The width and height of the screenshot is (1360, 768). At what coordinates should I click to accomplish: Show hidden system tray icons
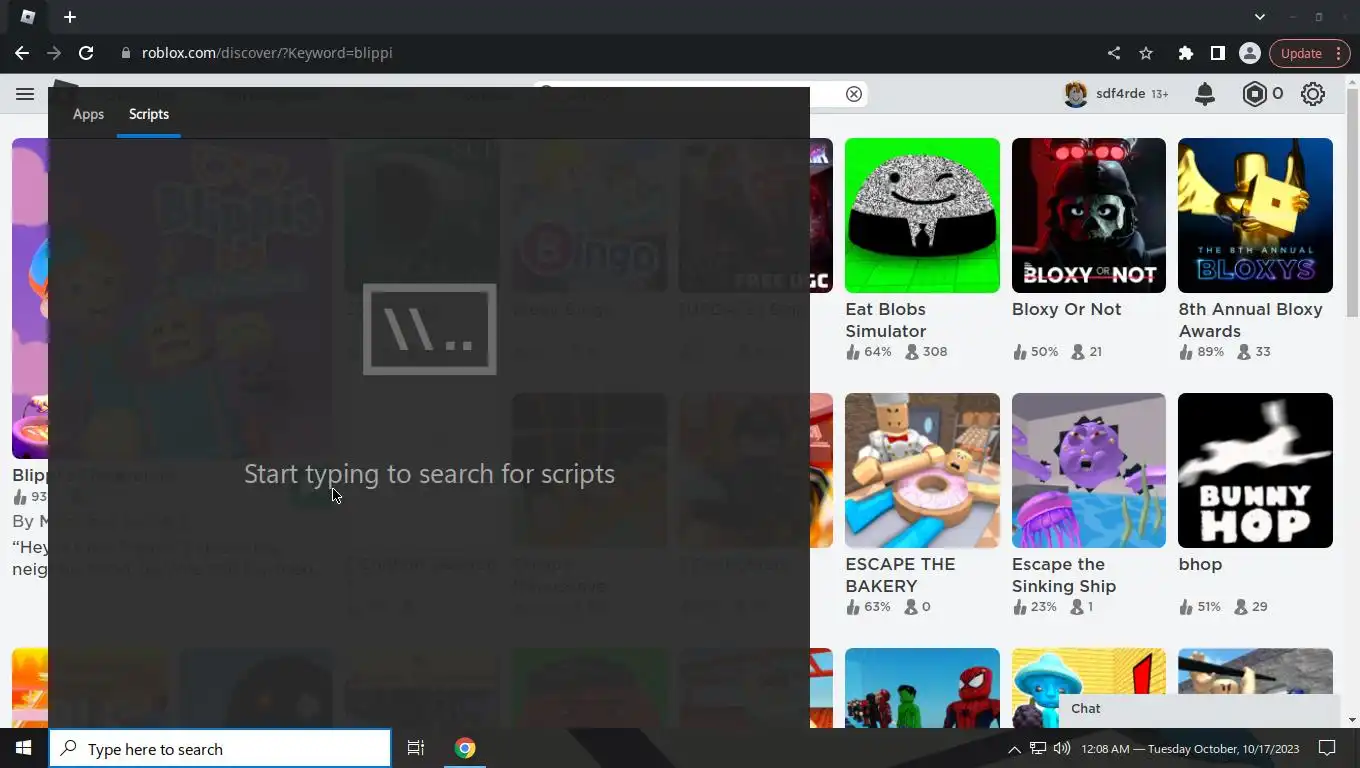pos(1014,749)
